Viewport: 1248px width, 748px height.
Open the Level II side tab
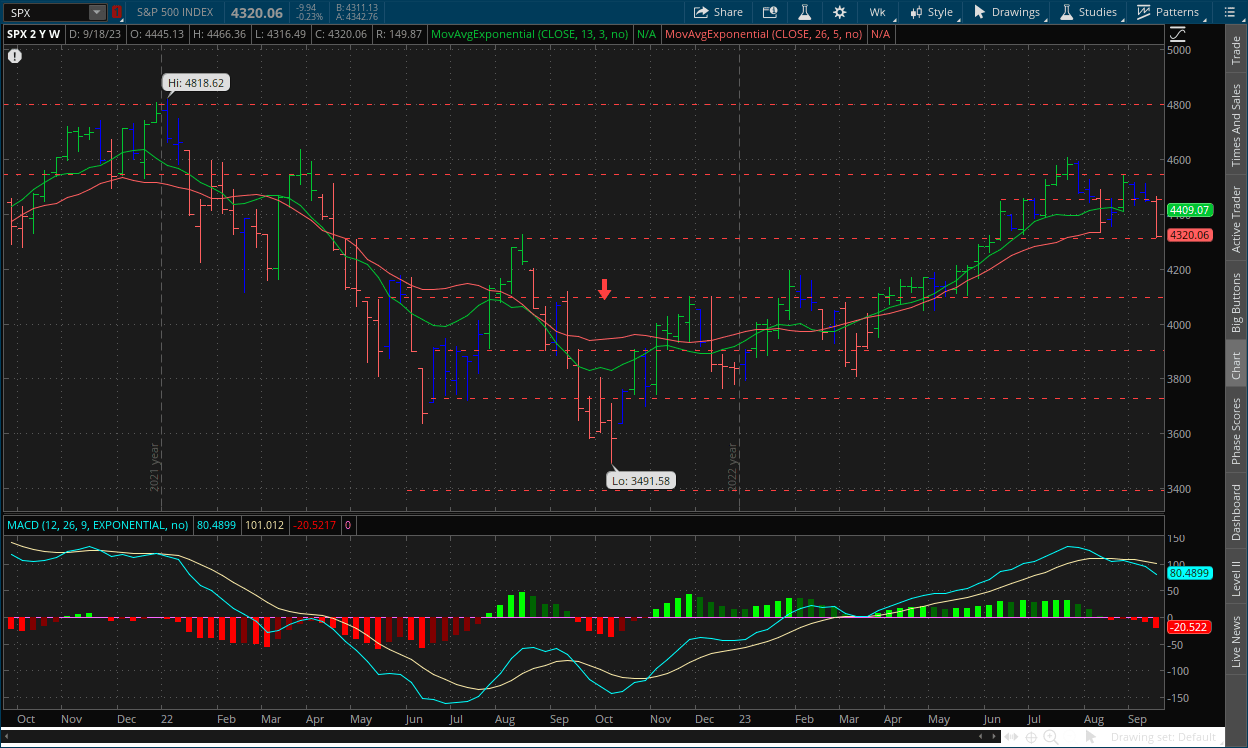tap(1236, 578)
